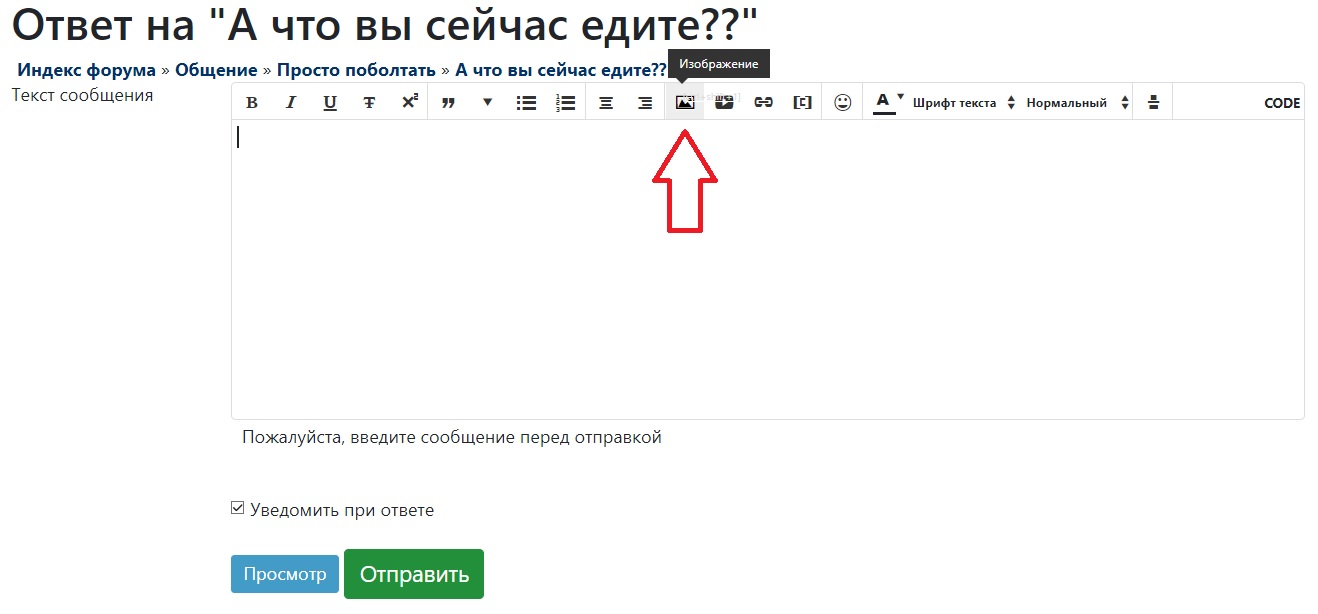
Task: Center-align the message text
Action: tap(606, 103)
